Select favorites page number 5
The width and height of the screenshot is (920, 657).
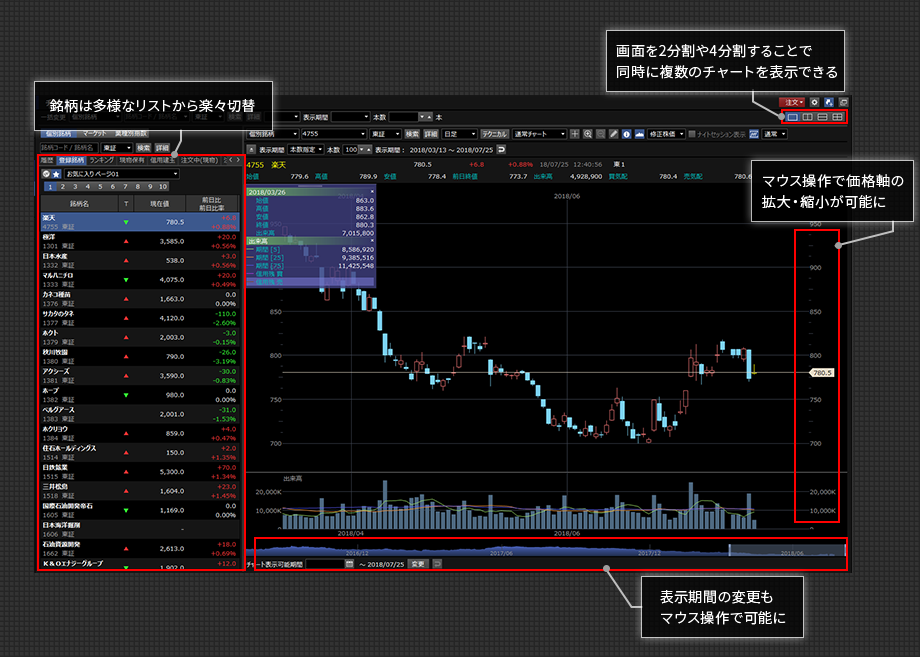coord(100,187)
